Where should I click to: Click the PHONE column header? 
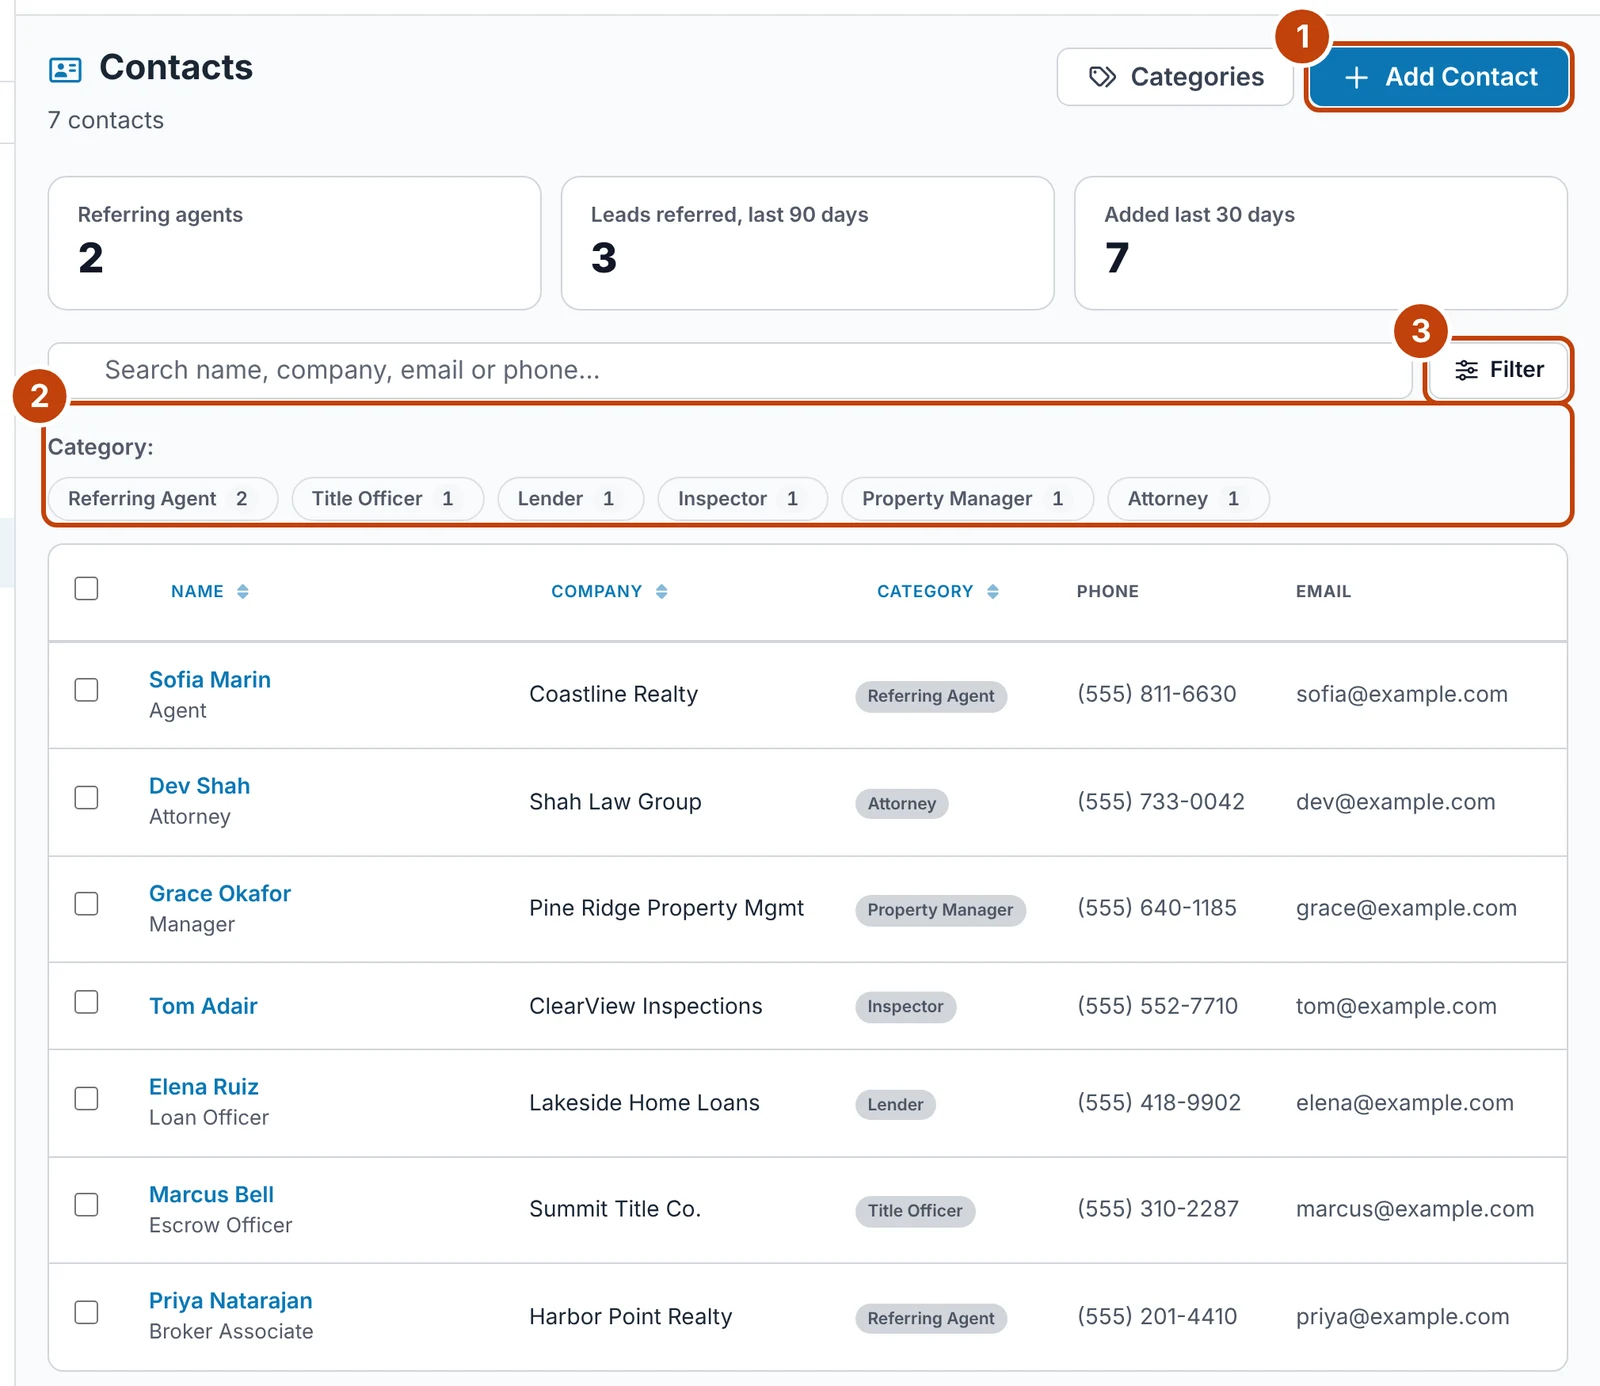pos(1108,592)
